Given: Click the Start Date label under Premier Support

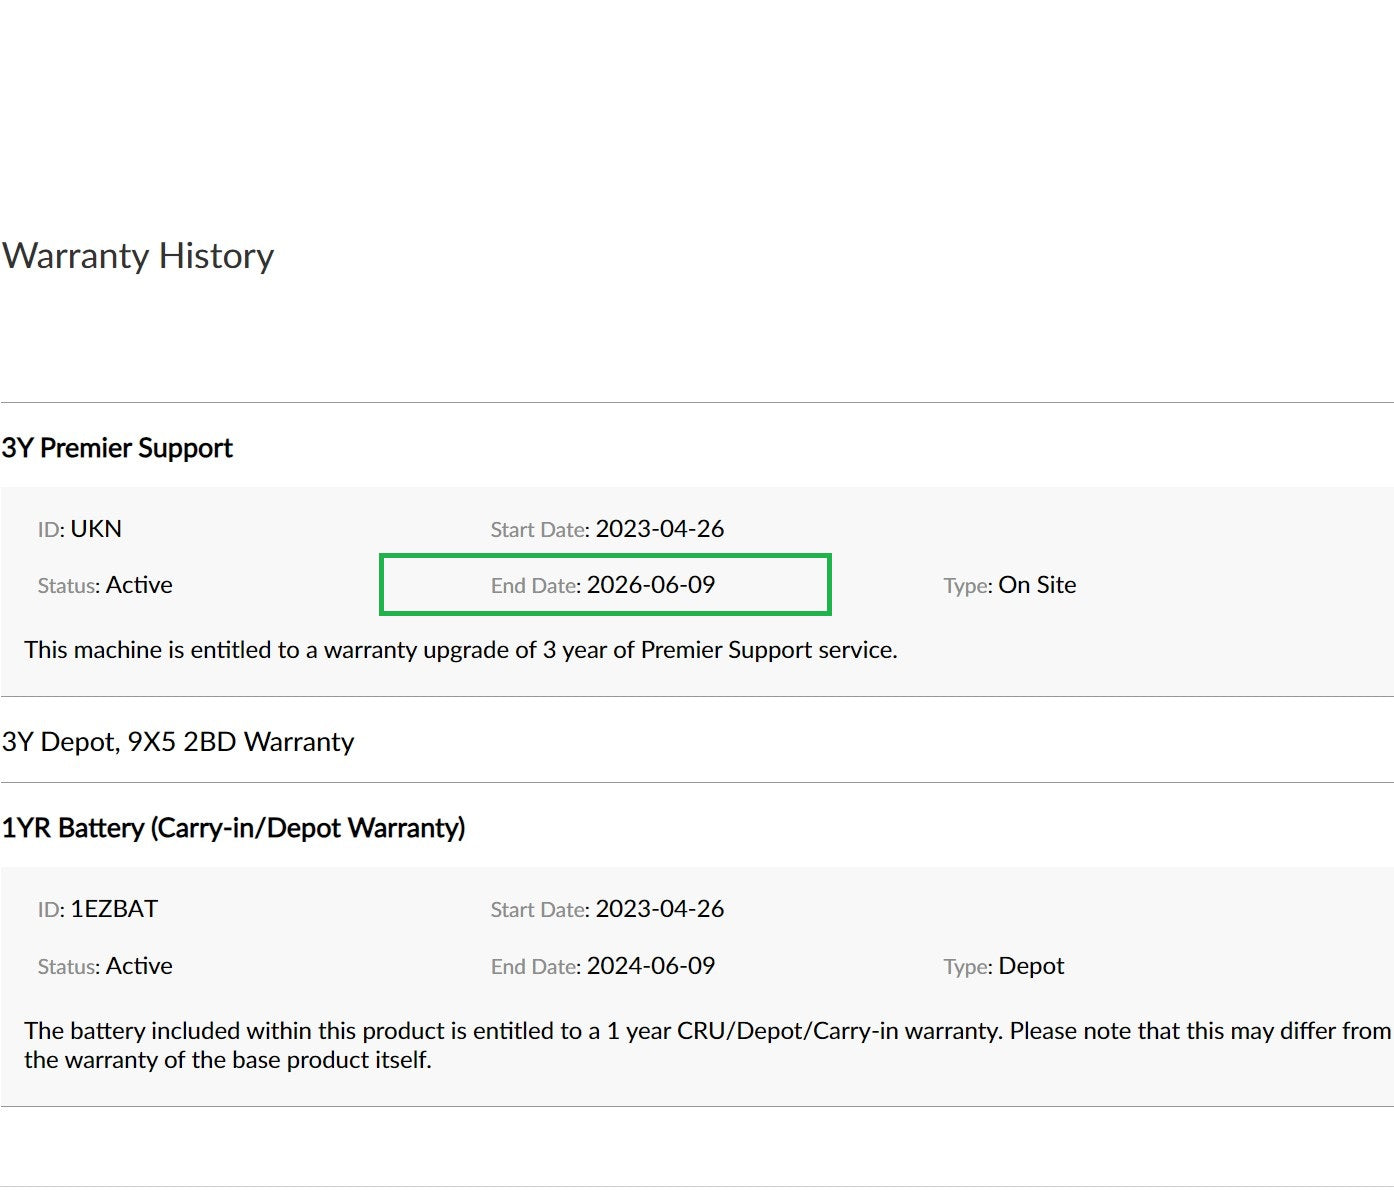Looking at the screenshot, I should pyautogui.click(x=540, y=530).
